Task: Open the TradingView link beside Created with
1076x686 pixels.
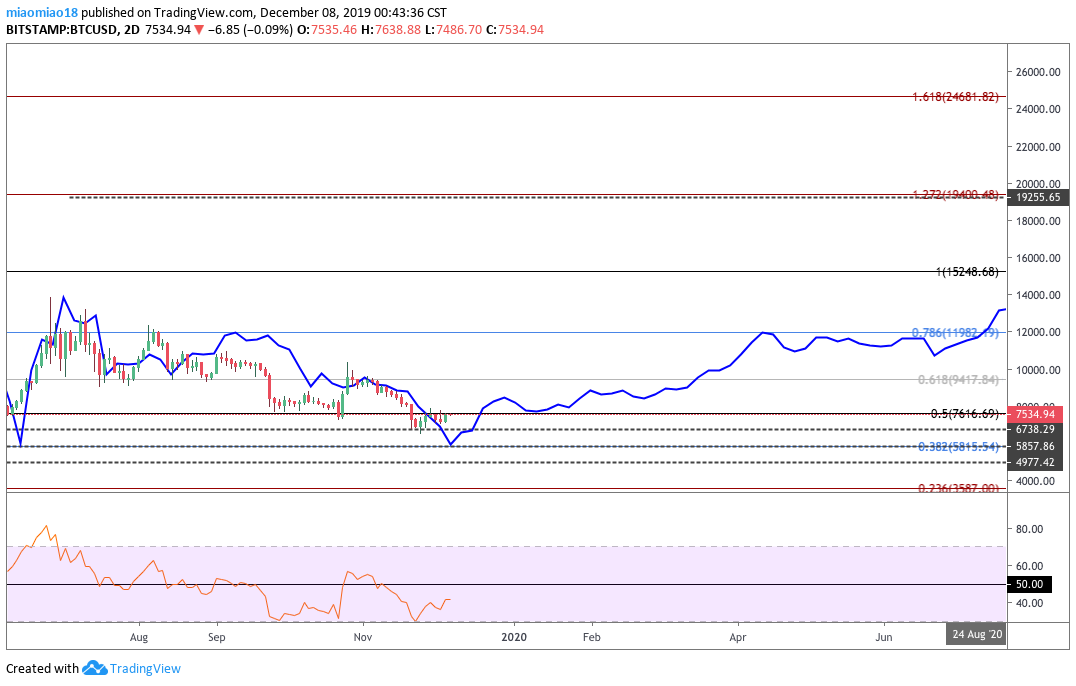Action: tap(145, 668)
